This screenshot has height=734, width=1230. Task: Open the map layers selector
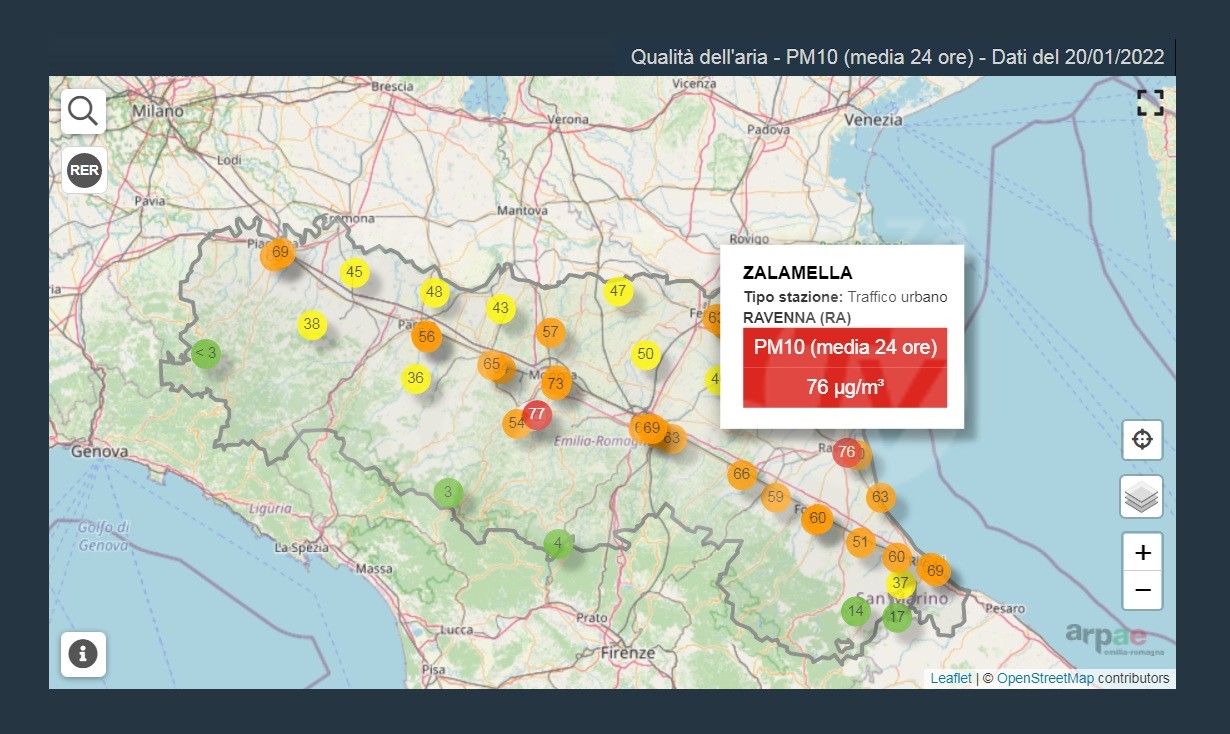(x=1142, y=497)
